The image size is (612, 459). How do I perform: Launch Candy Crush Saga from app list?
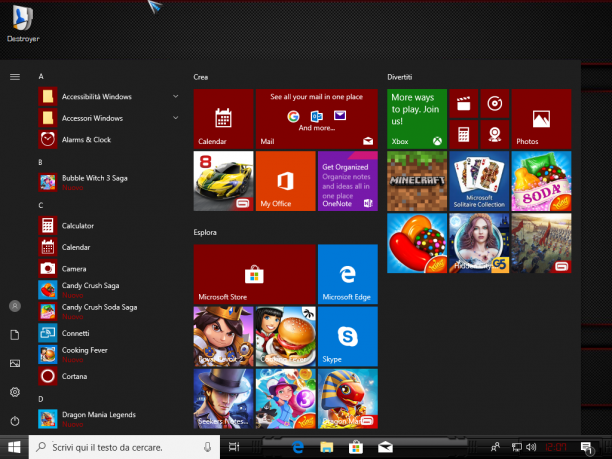click(x=109, y=290)
